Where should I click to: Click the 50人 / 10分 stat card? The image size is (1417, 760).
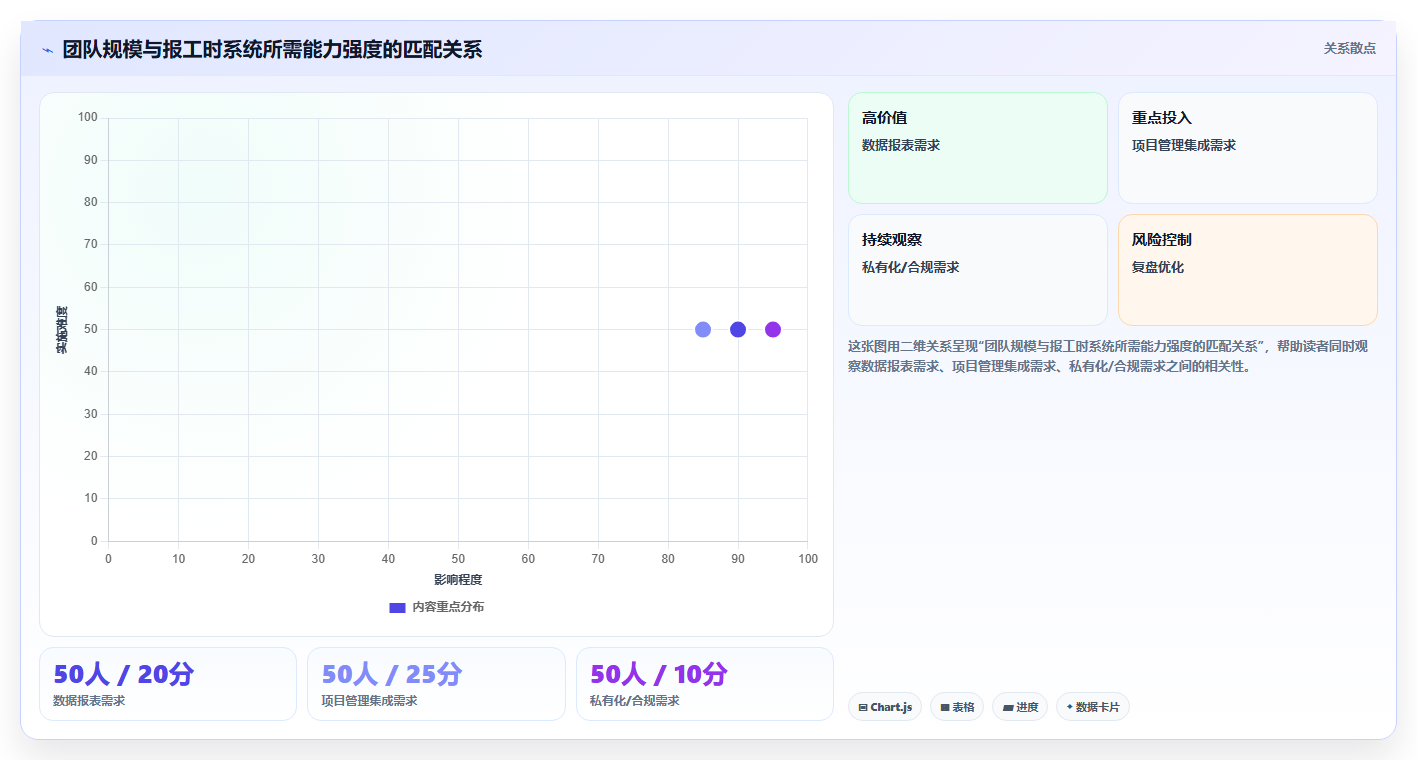coord(705,684)
